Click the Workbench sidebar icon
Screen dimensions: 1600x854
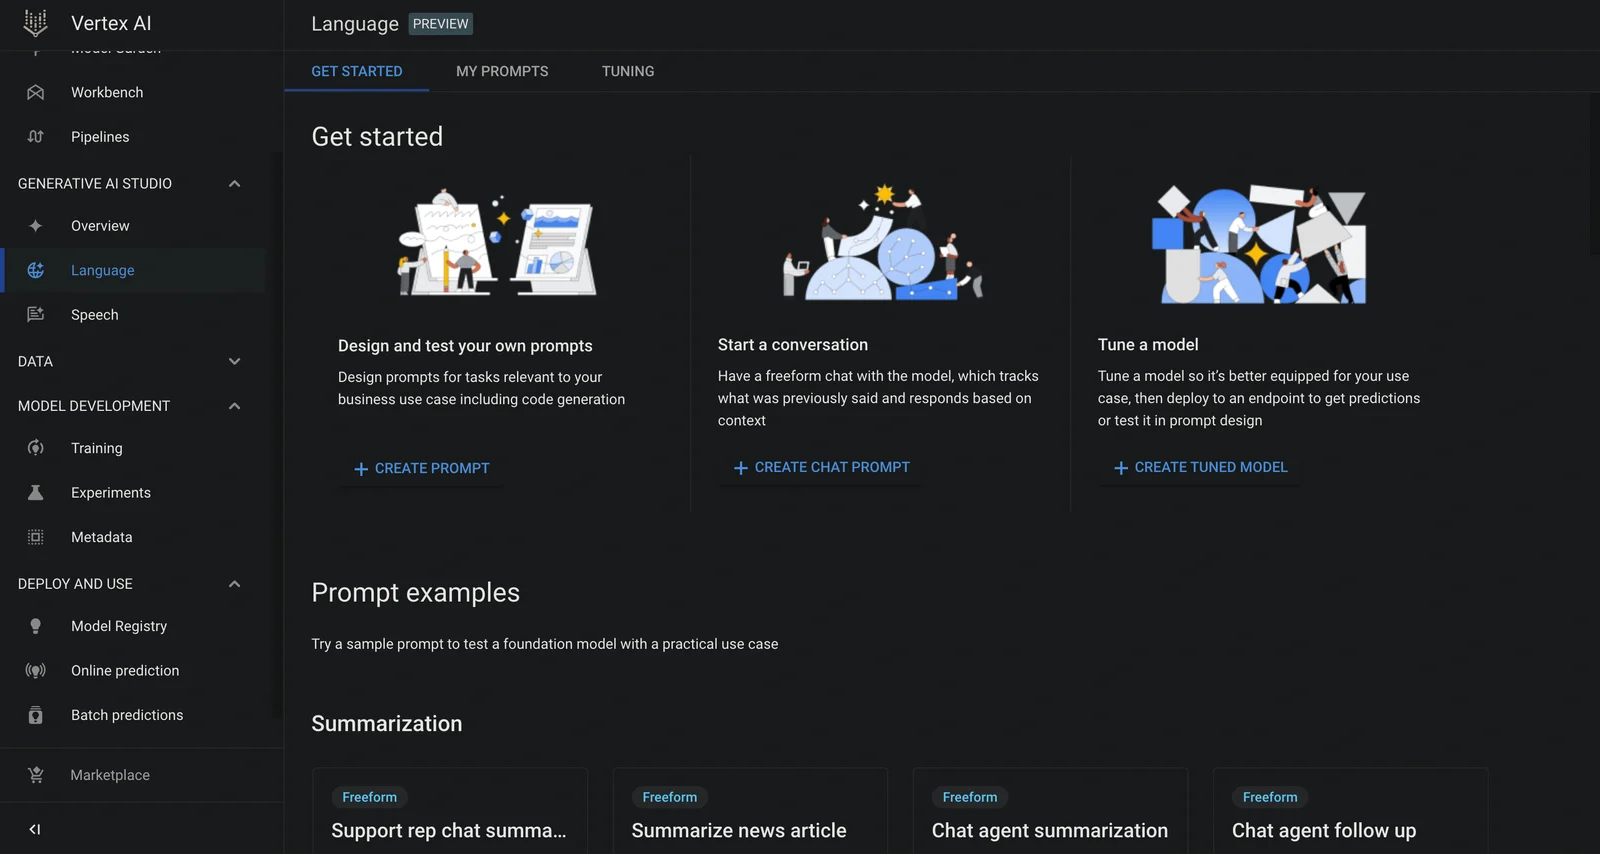pos(36,92)
